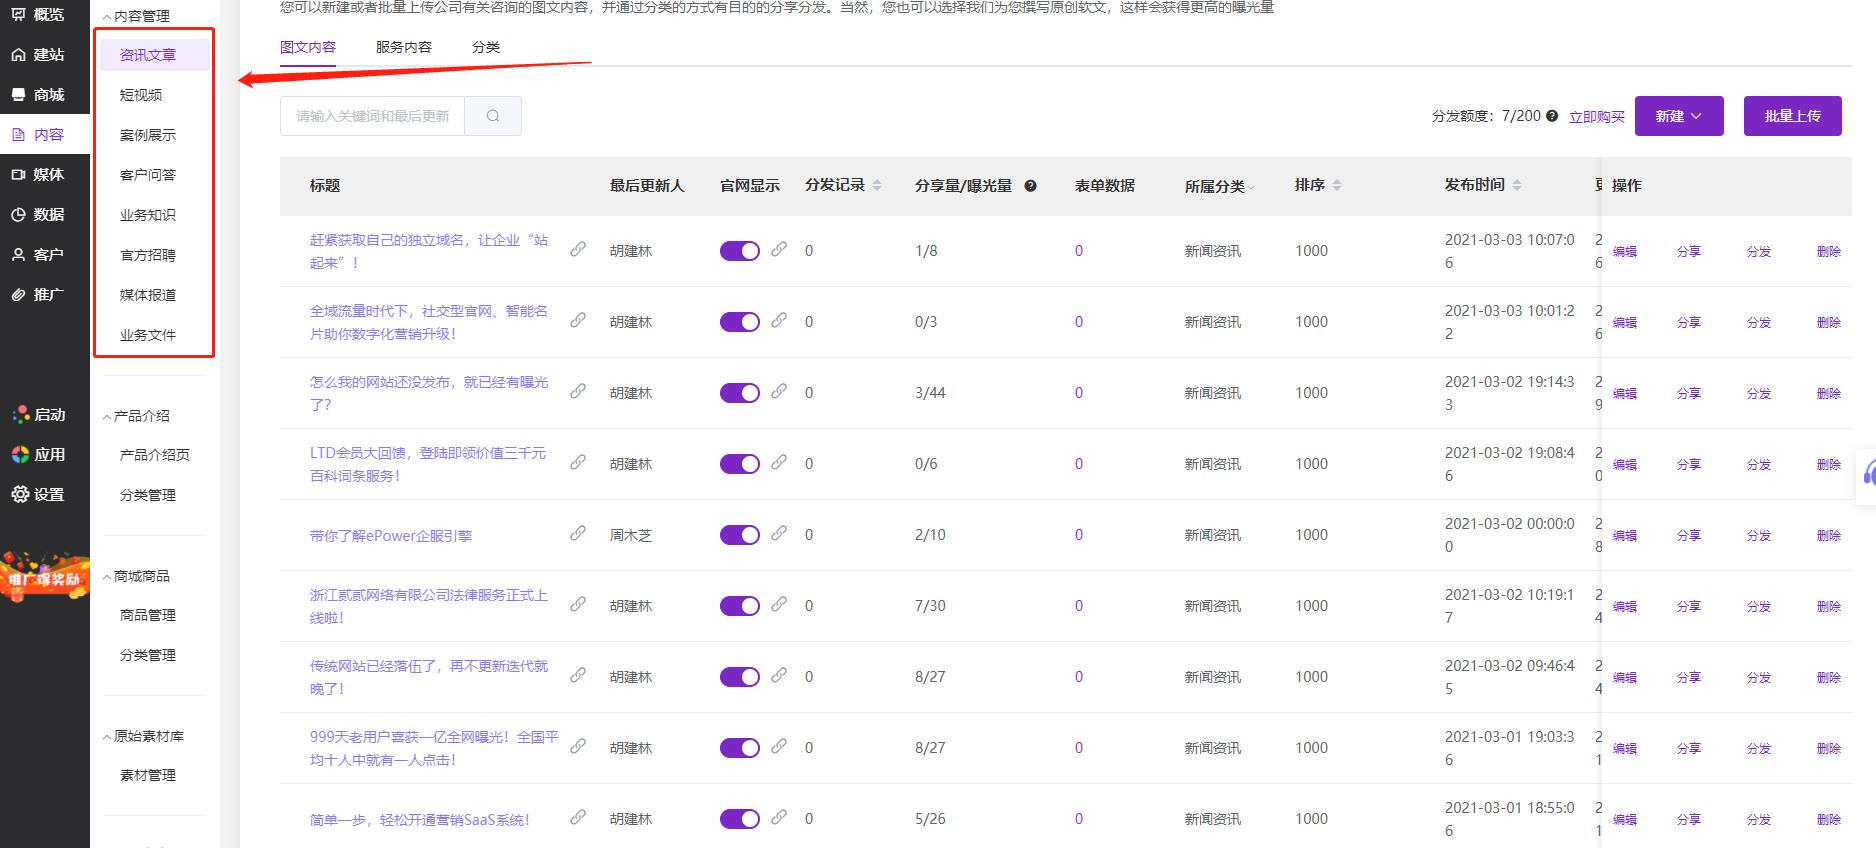The height and width of the screenshot is (848, 1876).
Task: Sort by 排序 column arrows
Action: tap(1337, 186)
